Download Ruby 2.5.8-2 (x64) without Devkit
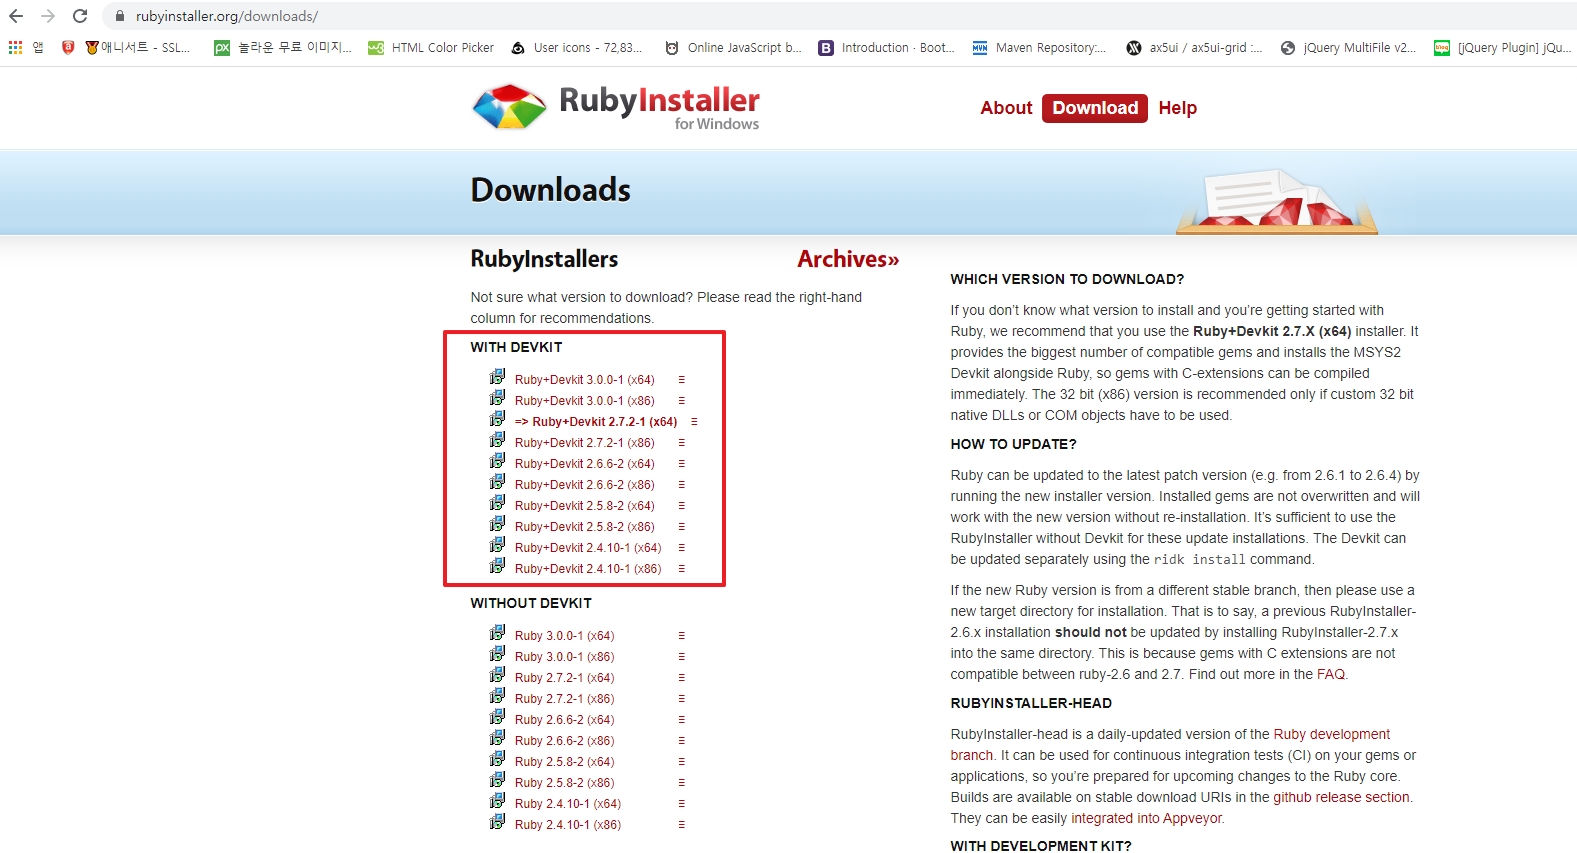Viewport: 1577px width, 853px height. coord(565,762)
